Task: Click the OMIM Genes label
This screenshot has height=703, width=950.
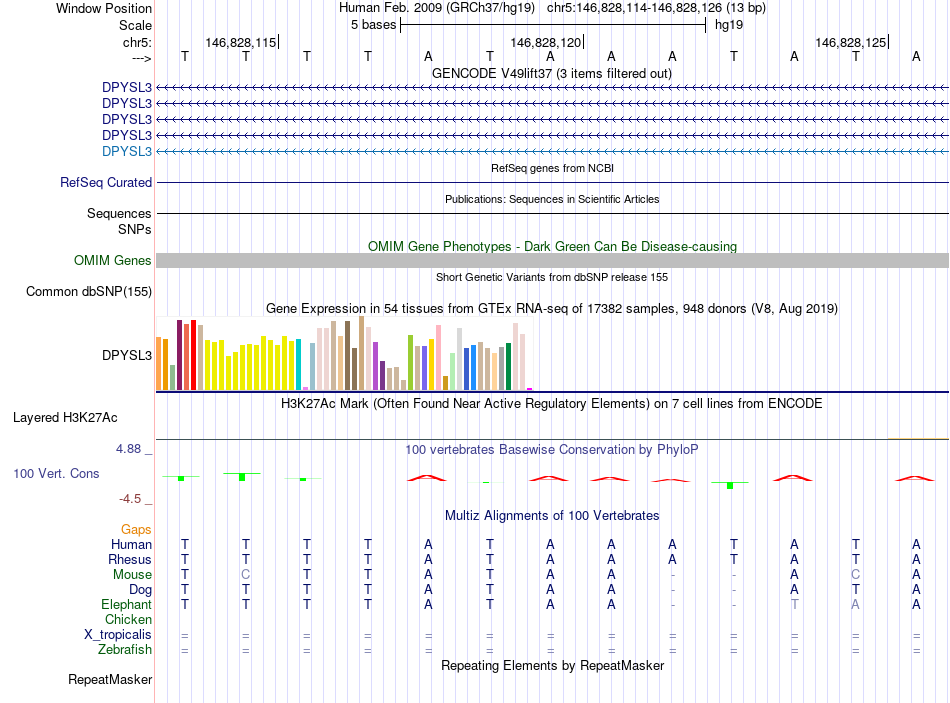Action: coord(113,261)
